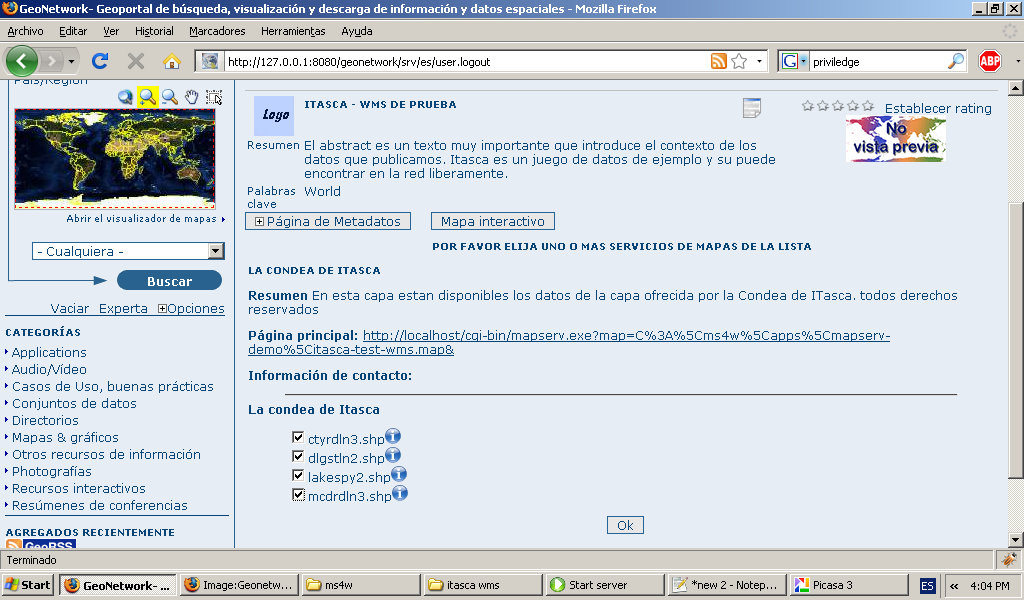Viewport: 1024px width, 600px height.
Task: Click the Adblock Plus ABP icon
Action: click(x=989, y=61)
